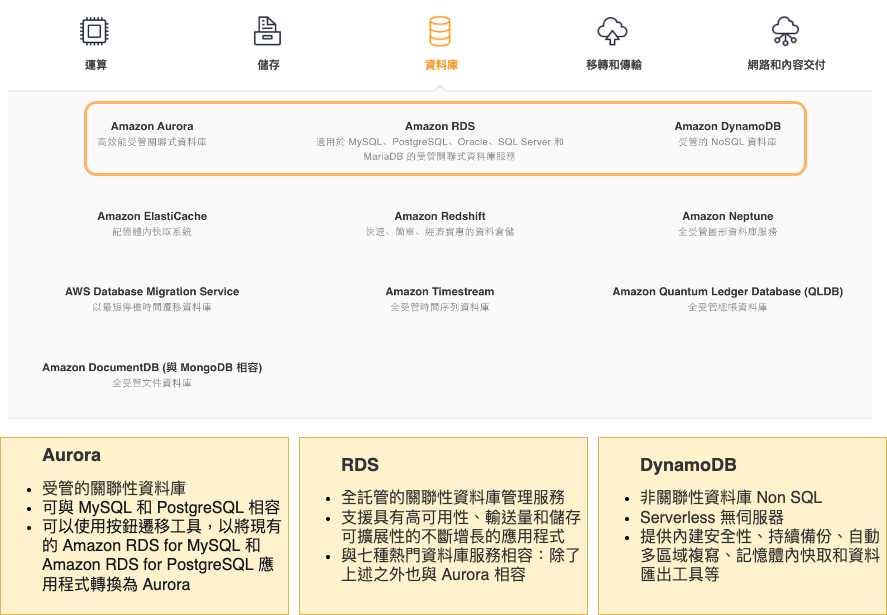Open Amazon ElastiCache details
Image resolution: width=887 pixels, height=615 pixels.
pyautogui.click(x=150, y=216)
